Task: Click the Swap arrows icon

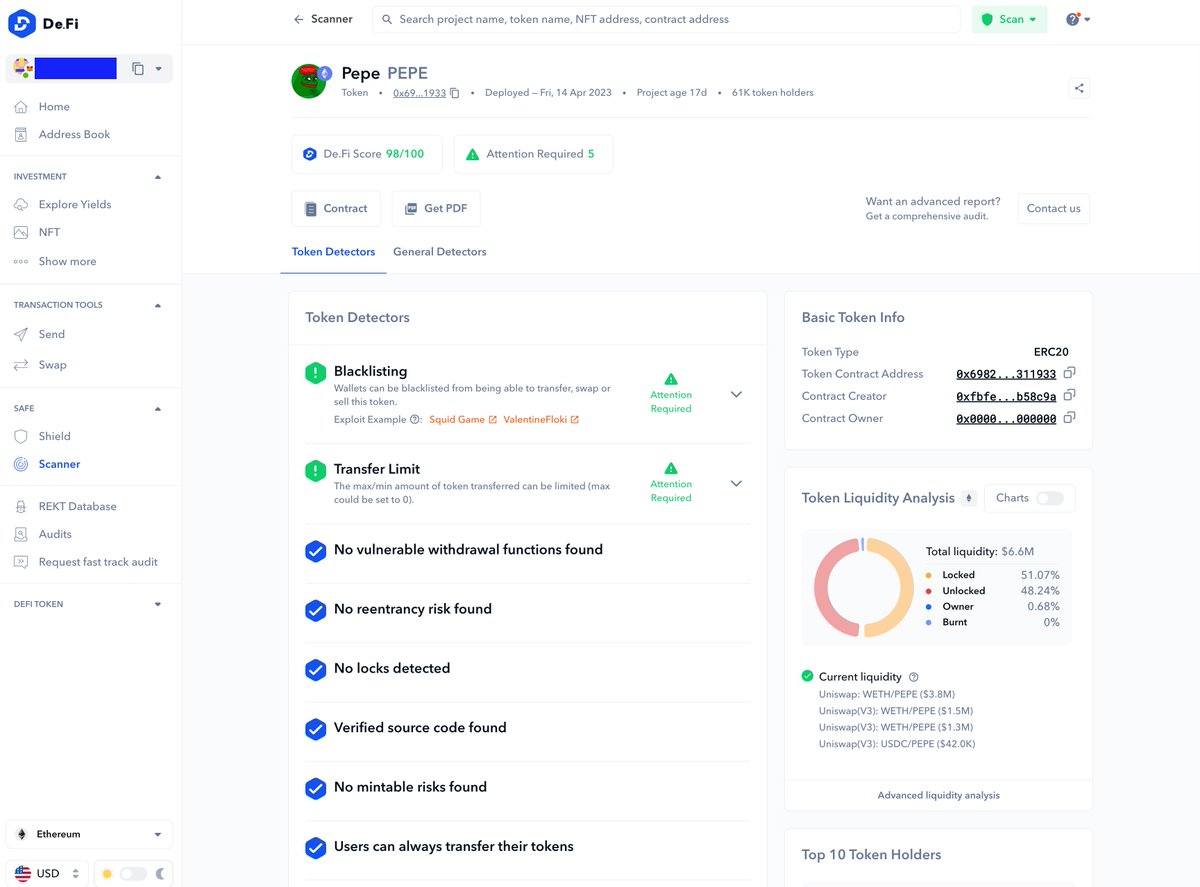Action: 21,365
